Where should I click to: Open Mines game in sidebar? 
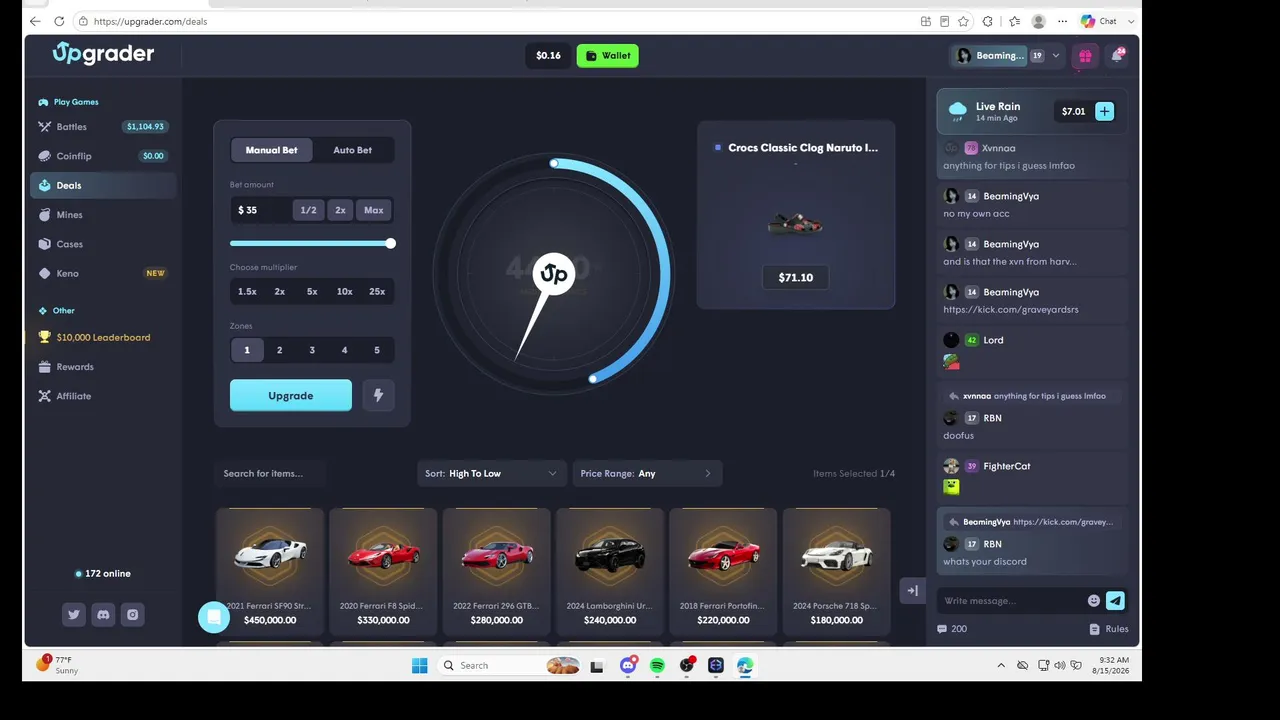coord(102,215)
